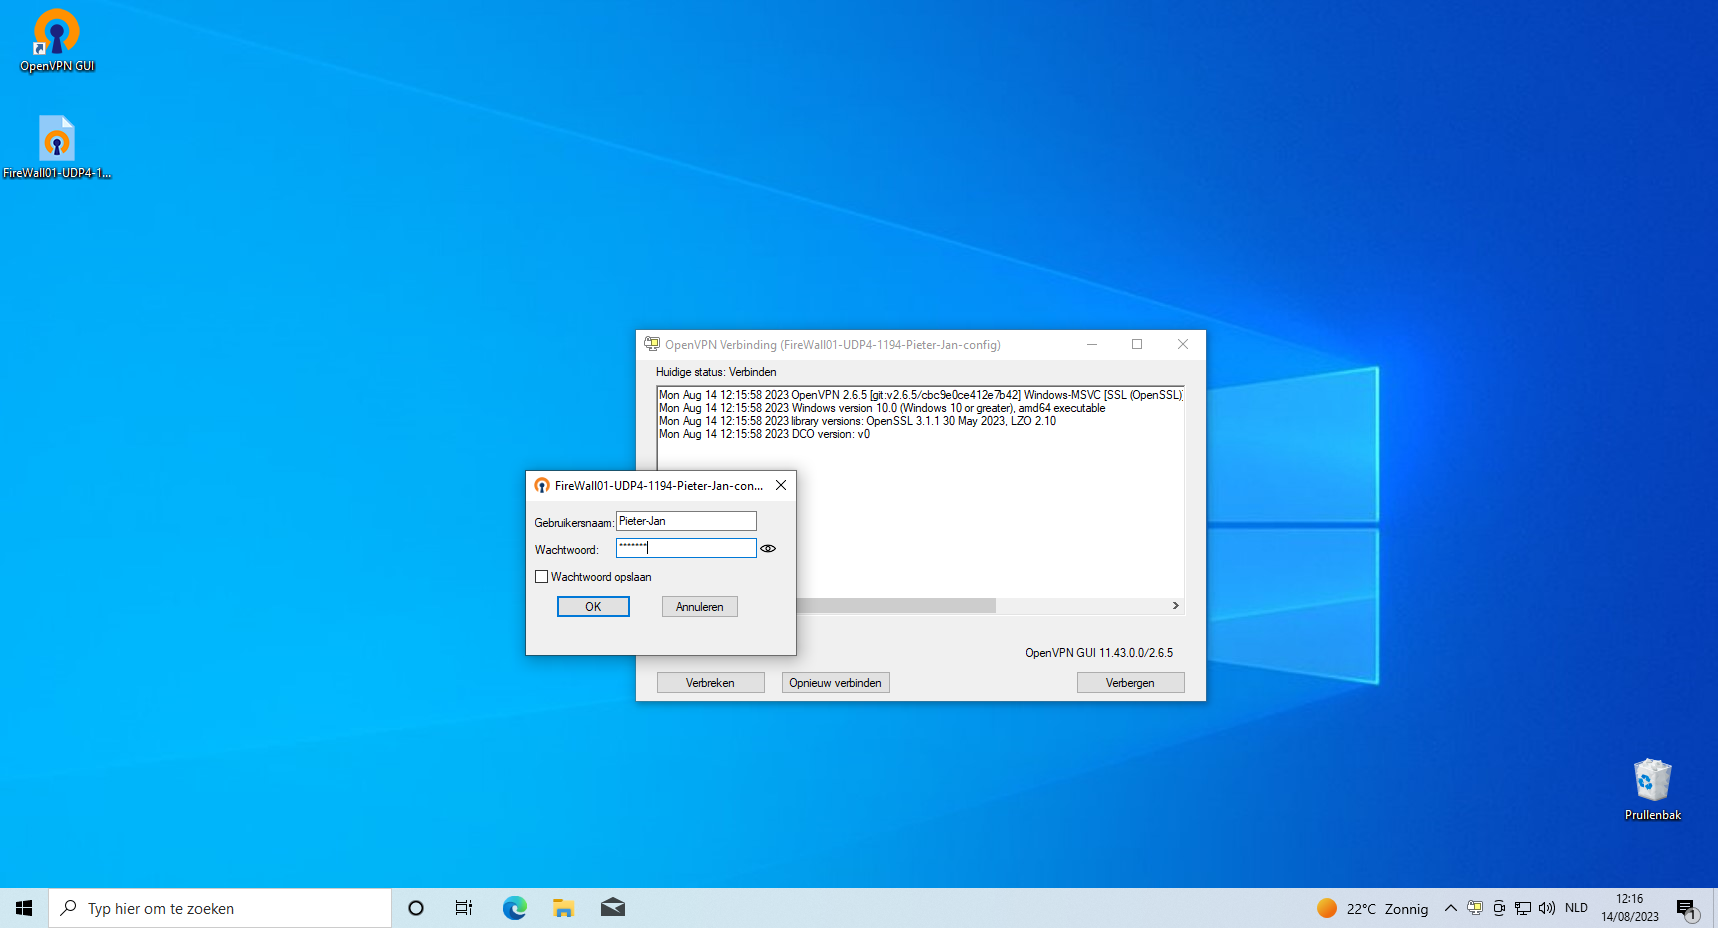
Task: Enable the Wachtwoord opslaan checkbox
Action: click(x=542, y=577)
